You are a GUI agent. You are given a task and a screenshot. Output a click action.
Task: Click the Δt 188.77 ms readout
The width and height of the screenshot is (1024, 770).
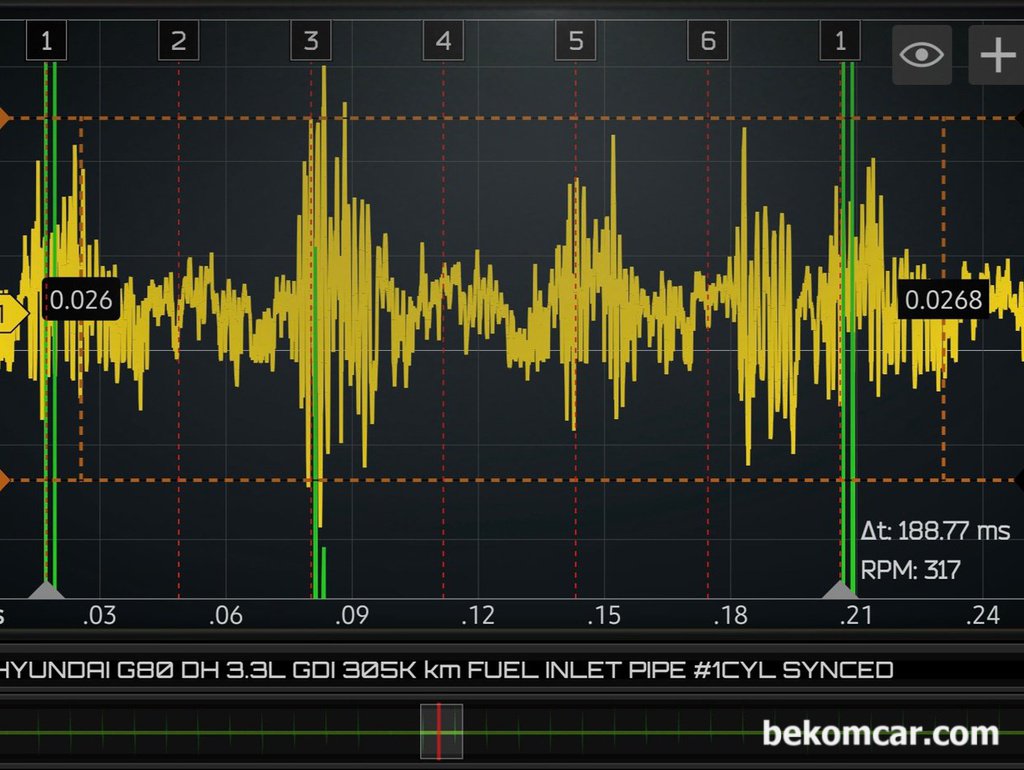(935, 530)
